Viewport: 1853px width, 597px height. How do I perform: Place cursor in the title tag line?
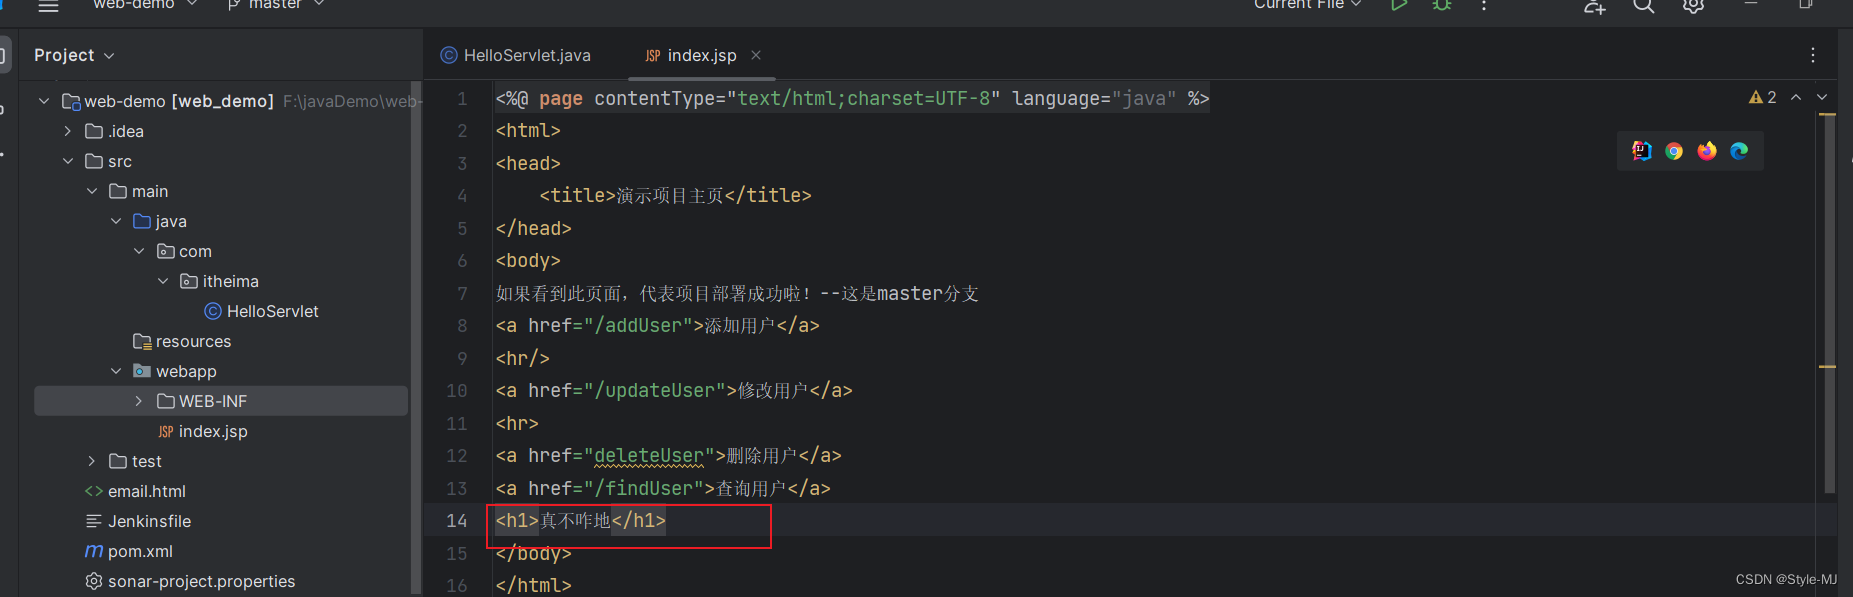point(675,195)
